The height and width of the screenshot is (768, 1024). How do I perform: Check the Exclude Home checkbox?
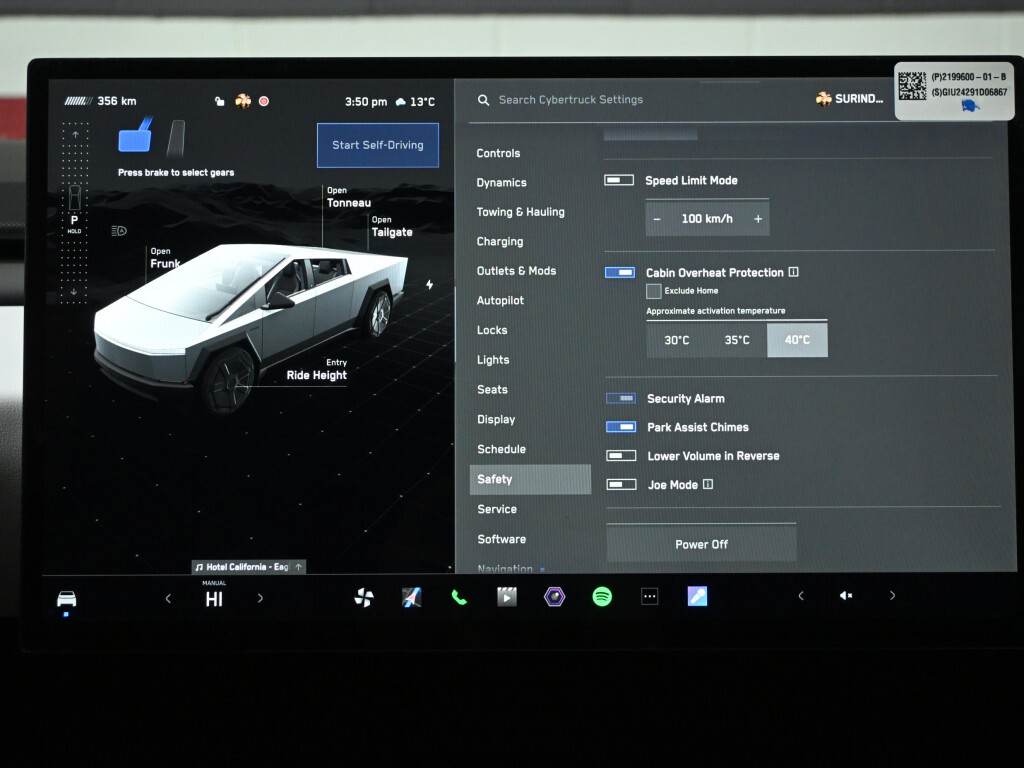coord(654,291)
